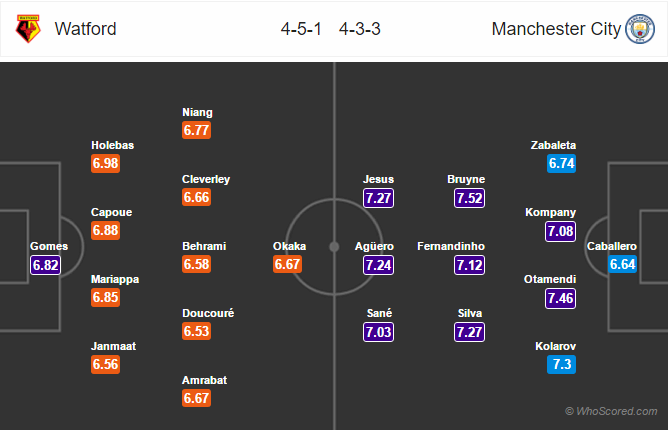
Task: Select Watford's 4-5-1 formation label
Action: pyautogui.click(x=299, y=29)
